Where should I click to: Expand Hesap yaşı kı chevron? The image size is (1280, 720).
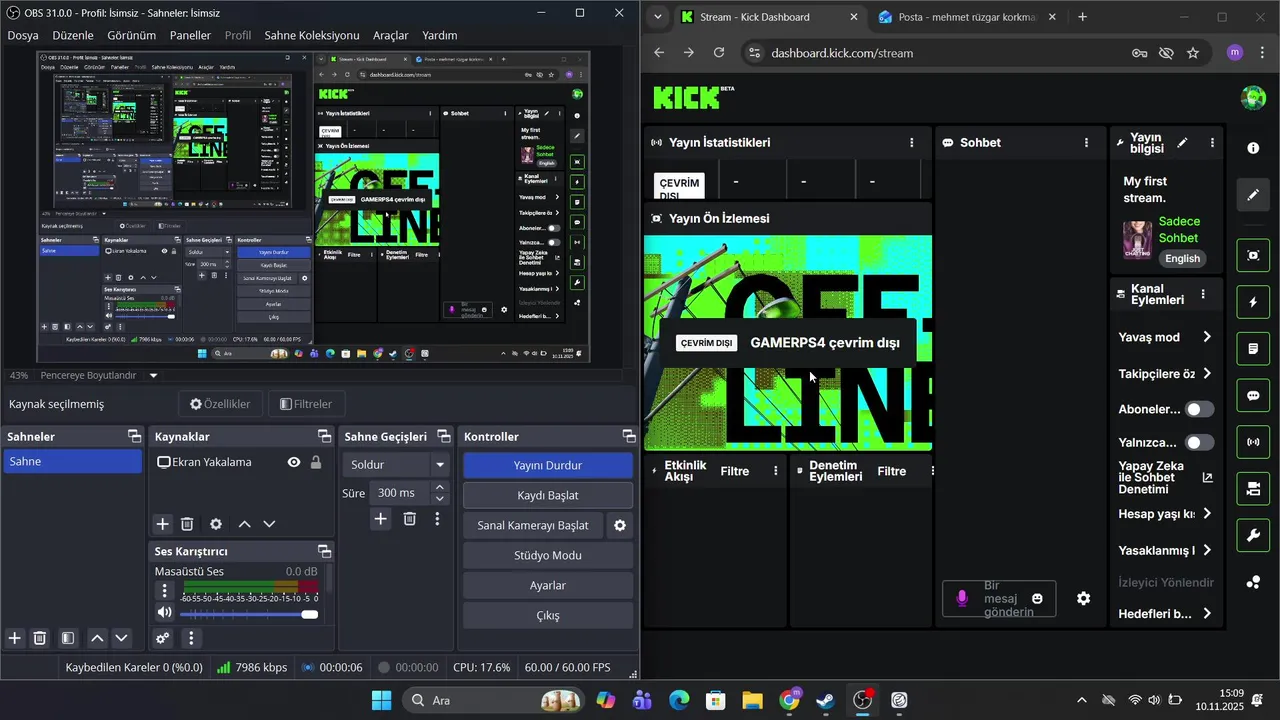pos(1207,514)
